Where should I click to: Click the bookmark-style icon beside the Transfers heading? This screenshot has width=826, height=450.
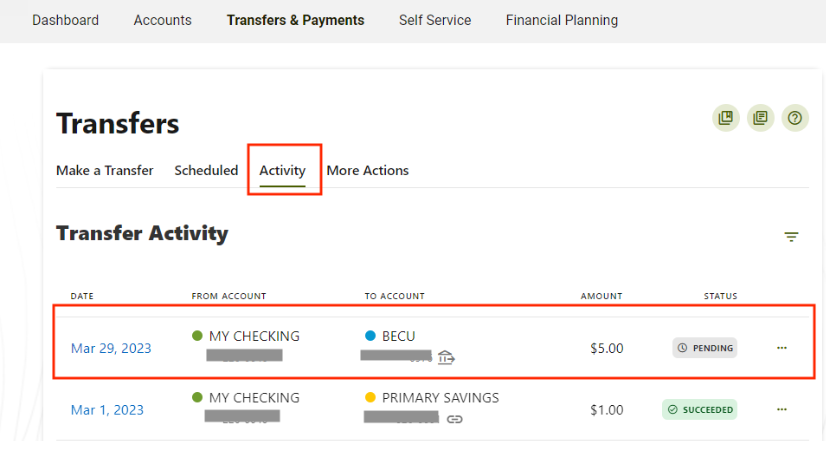tap(726, 118)
